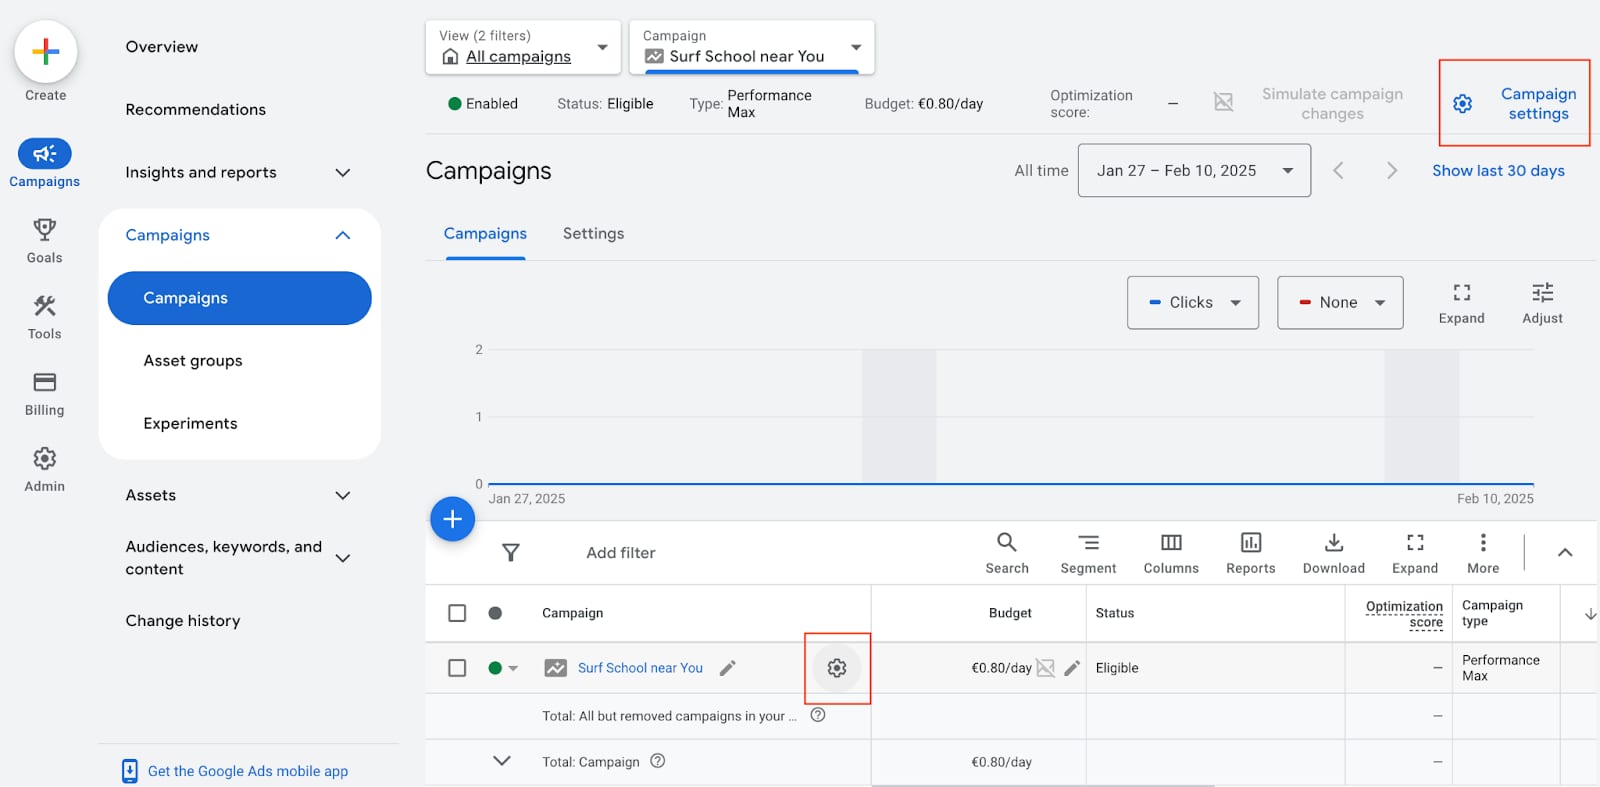The width and height of the screenshot is (1600, 787).
Task: Expand Audiences, keywords, and content
Action: click(x=342, y=558)
